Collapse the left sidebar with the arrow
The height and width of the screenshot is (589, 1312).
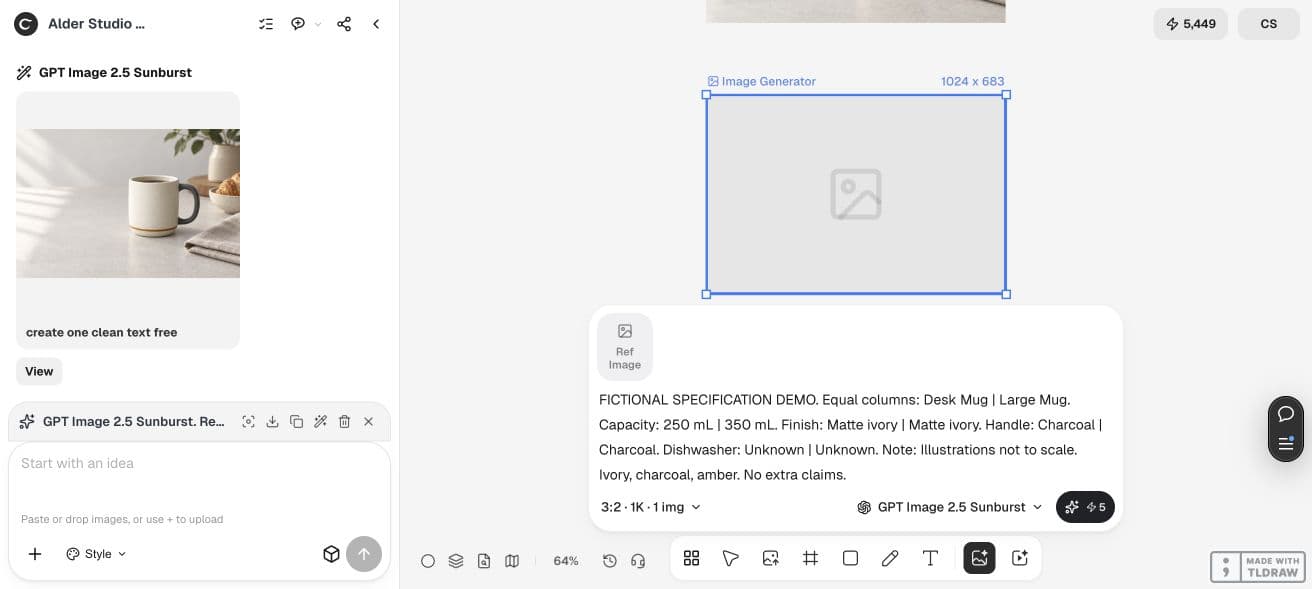(x=376, y=24)
